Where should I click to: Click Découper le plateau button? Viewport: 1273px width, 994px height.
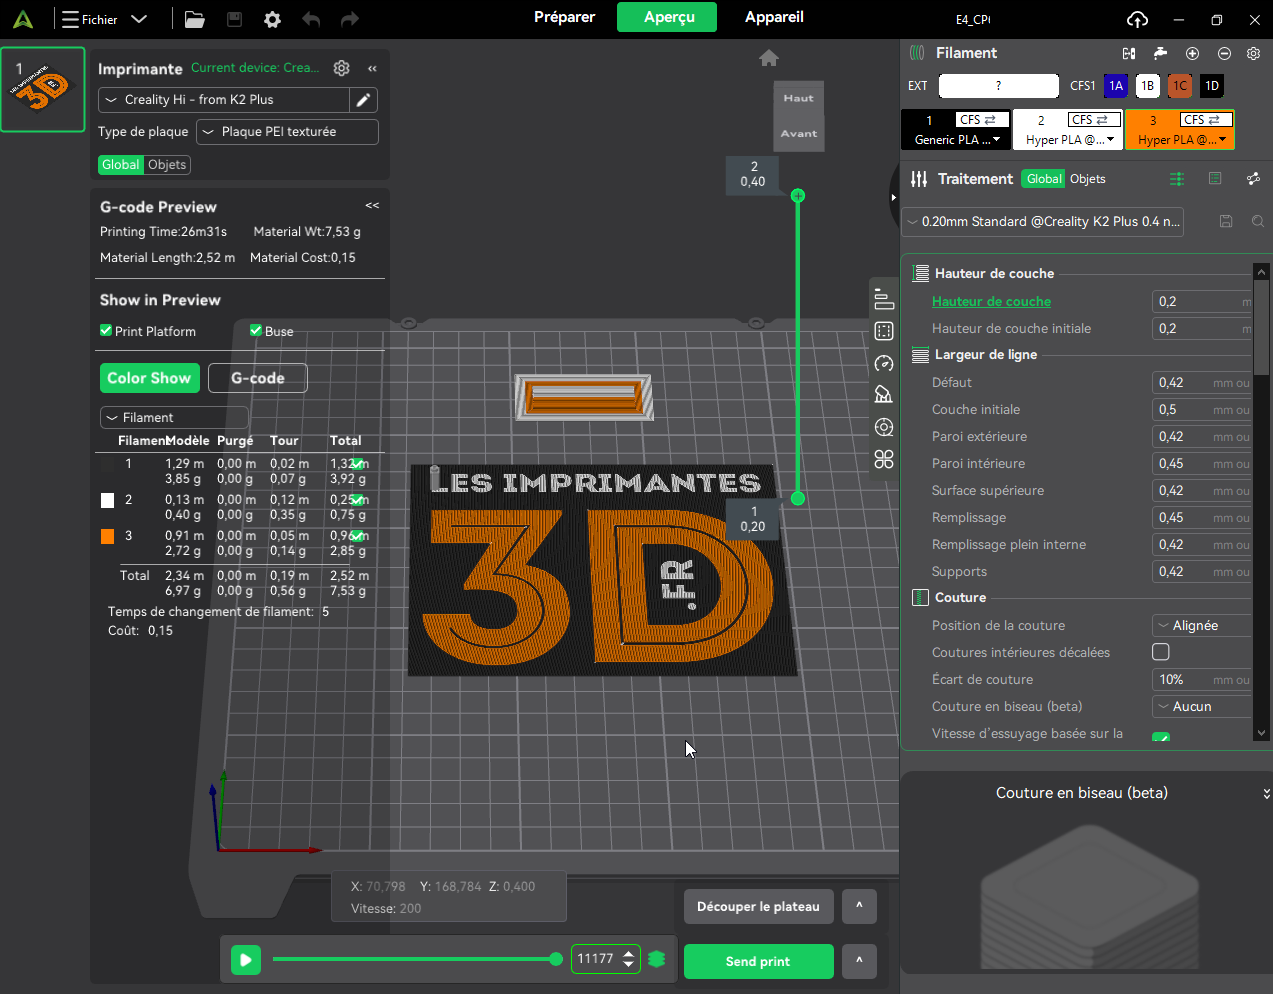point(758,907)
